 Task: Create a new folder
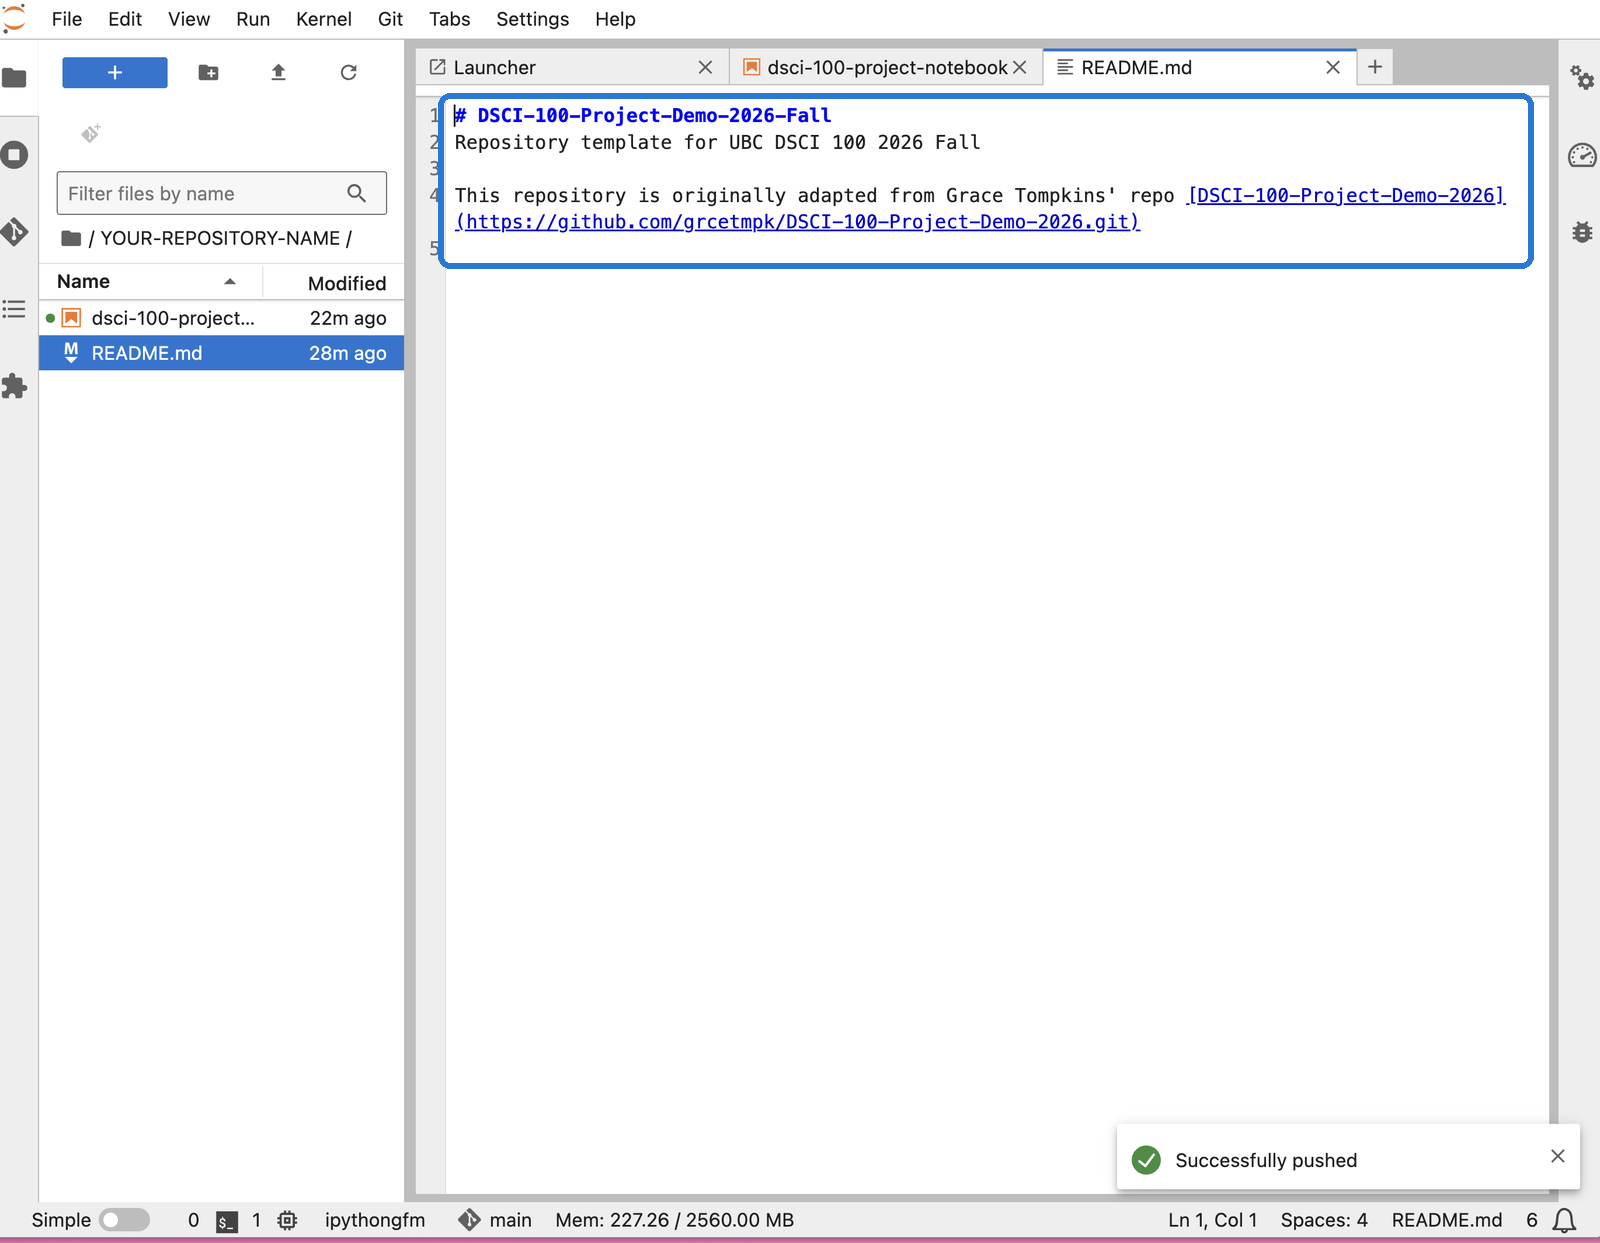tap(208, 72)
